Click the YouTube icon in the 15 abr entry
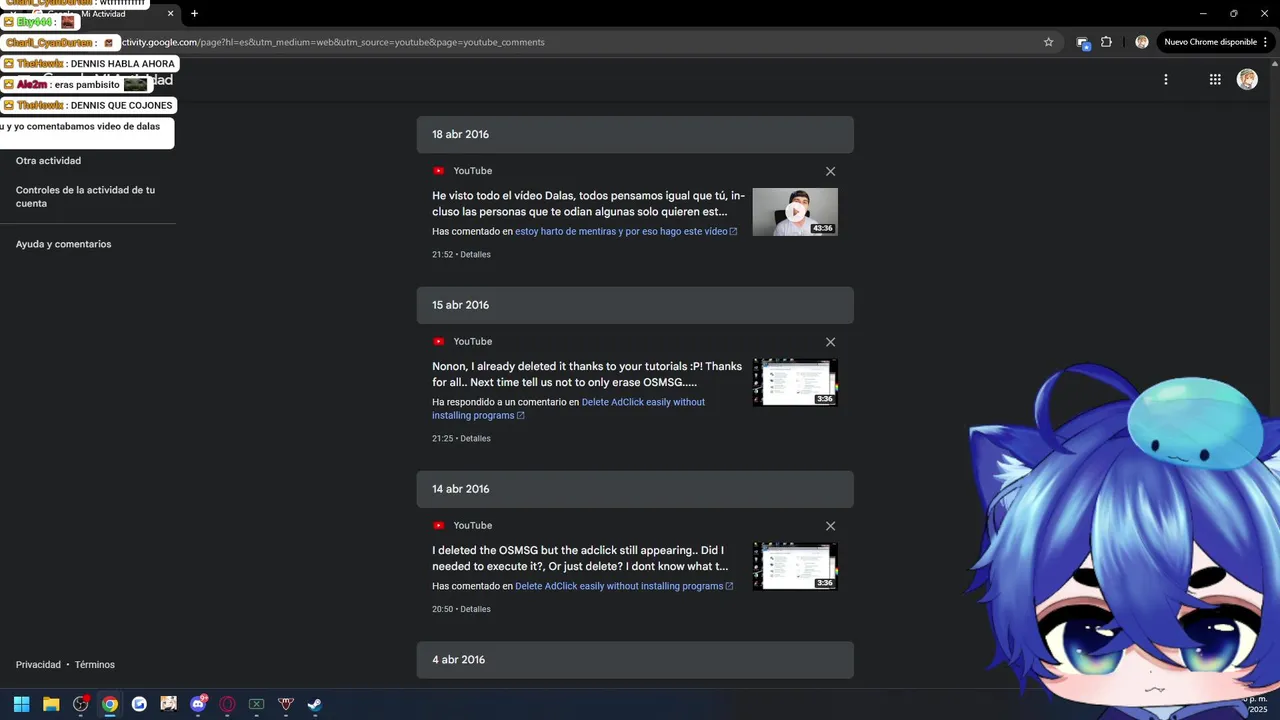This screenshot has height=720, width=1280. (x=438, y=342)
